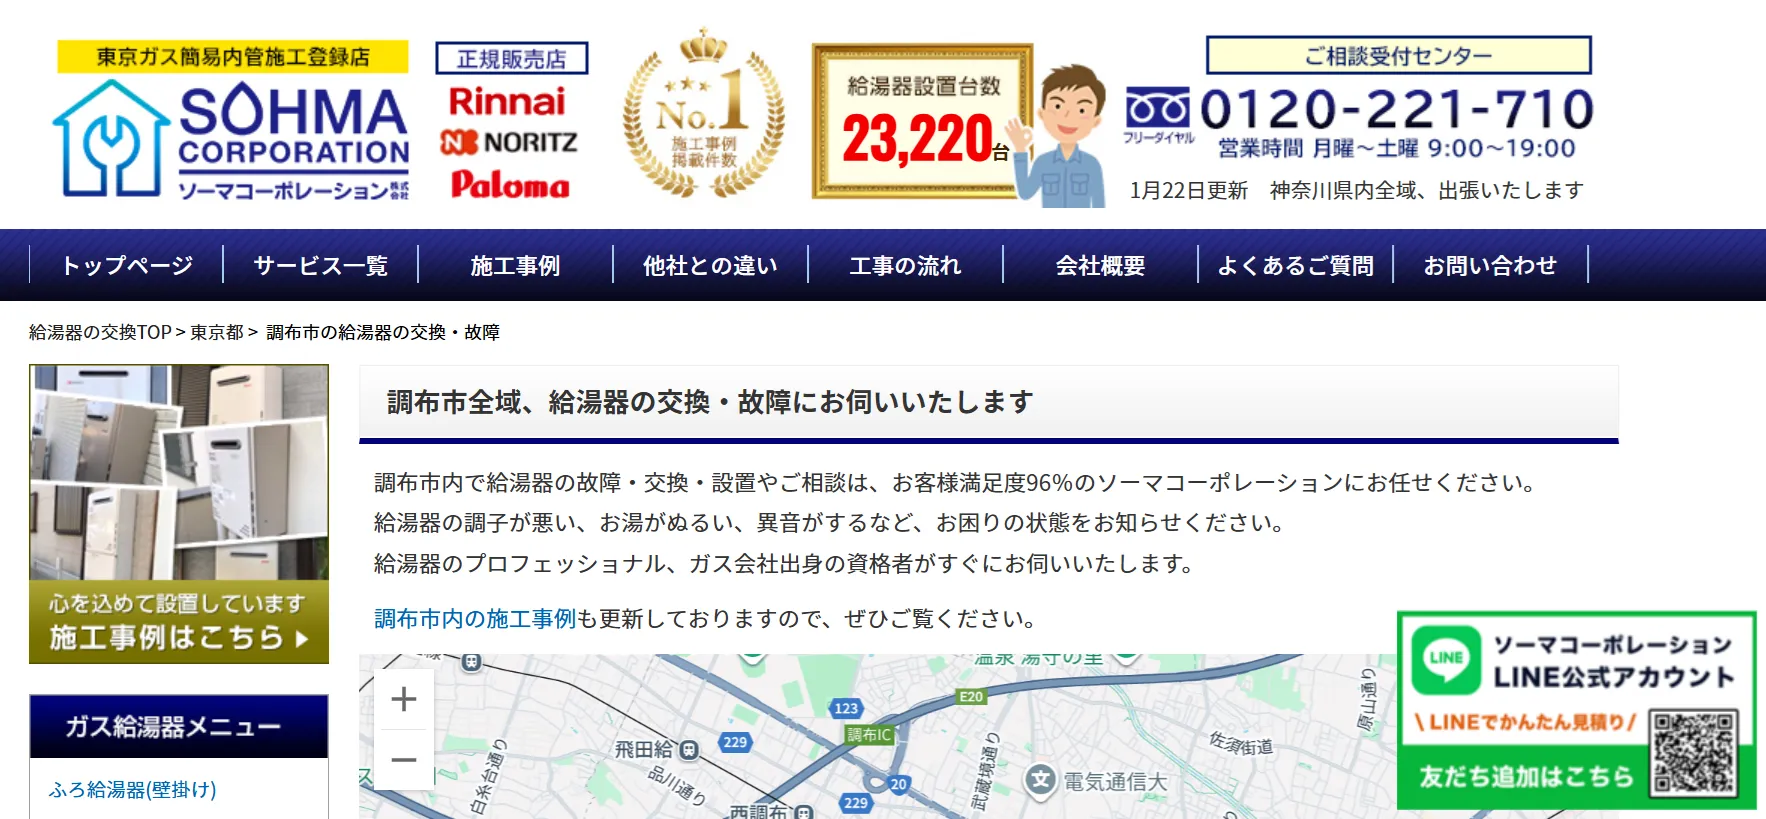Zoom in on the map

click(404, 699)
